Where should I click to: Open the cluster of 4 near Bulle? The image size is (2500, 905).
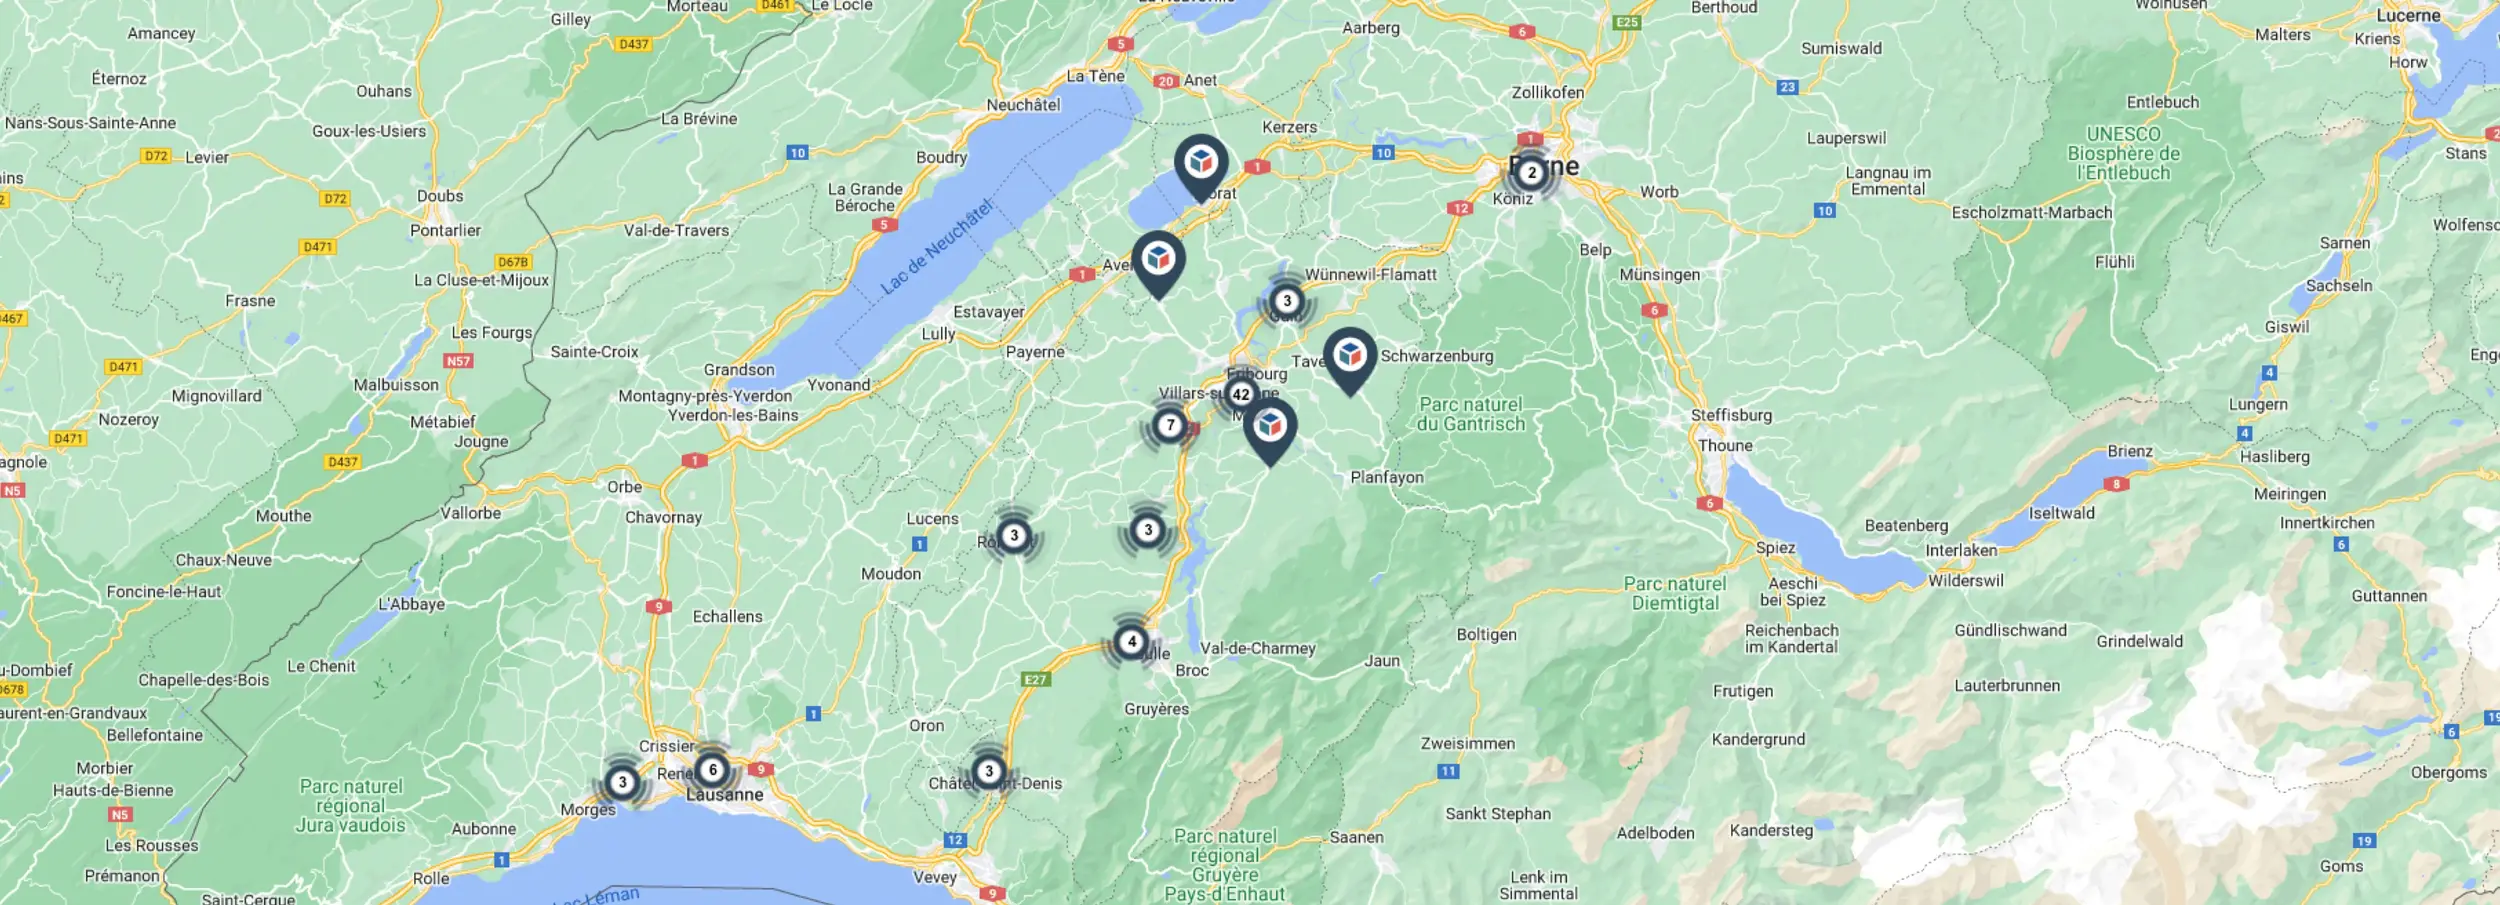pyautogui.click(x=1131, y=641)
